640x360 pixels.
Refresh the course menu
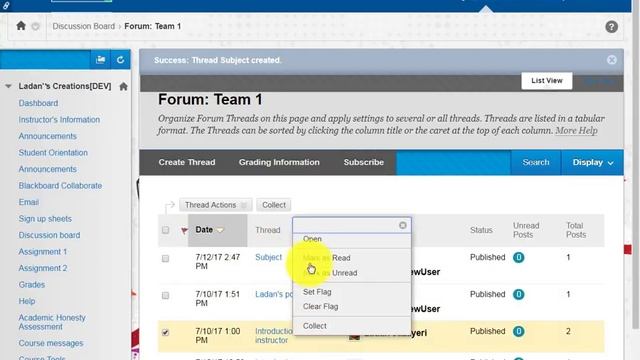tap(120, 60)
